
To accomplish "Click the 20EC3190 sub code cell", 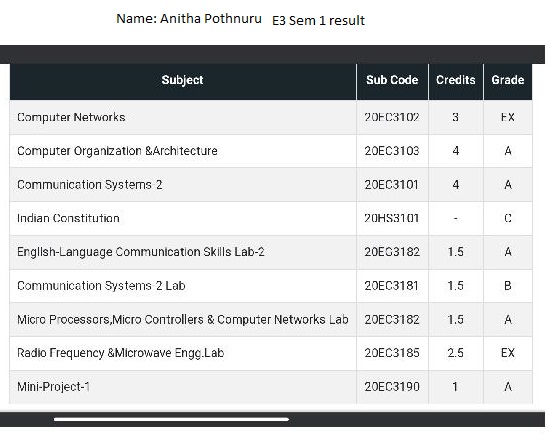I will pos(392,387).
